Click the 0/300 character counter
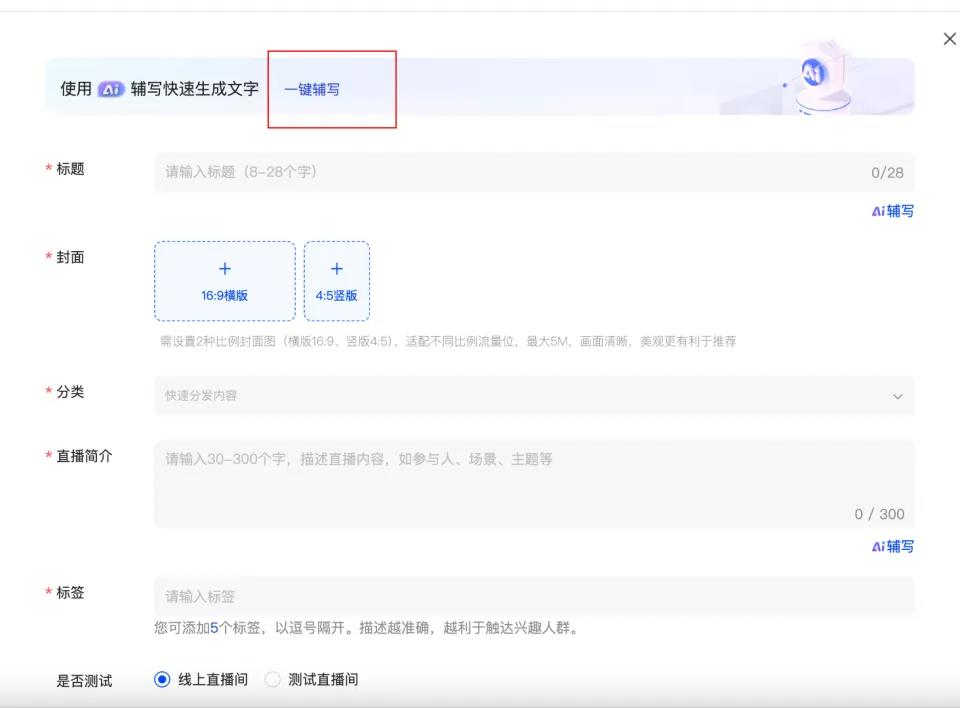This screenshot has height=708, width=960. point(877,513)
